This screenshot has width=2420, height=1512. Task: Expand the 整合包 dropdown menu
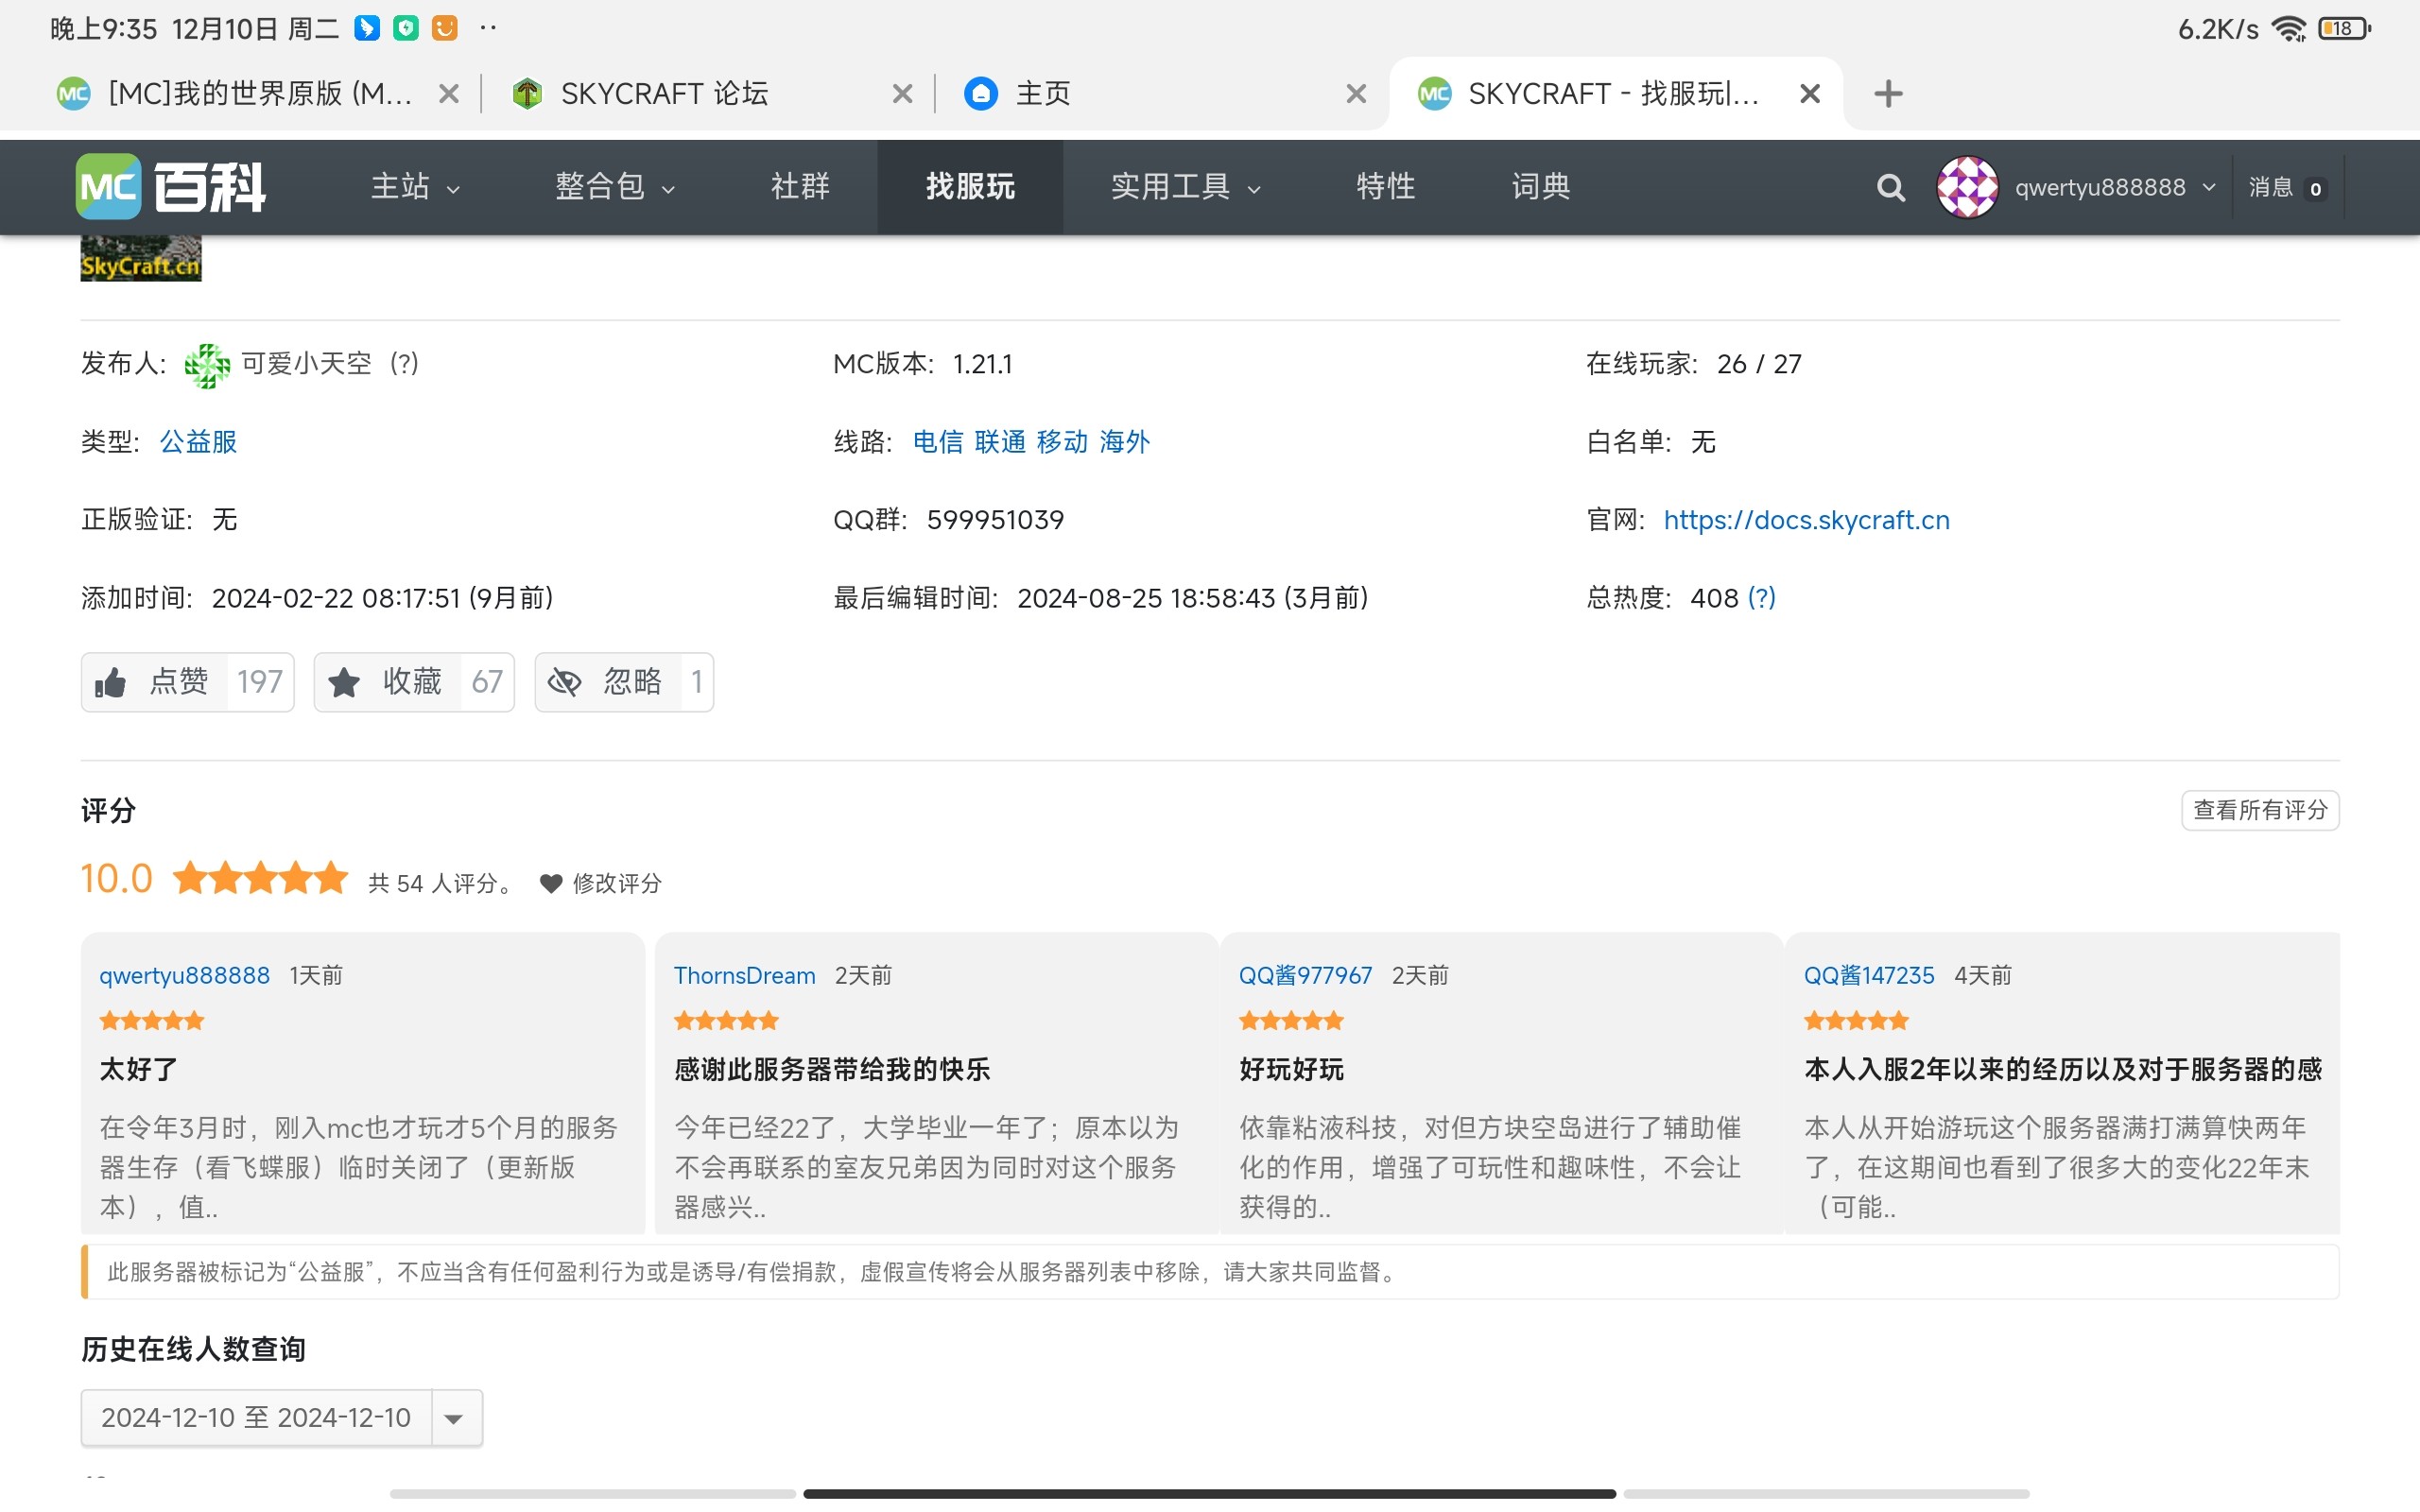pos(615,187)
